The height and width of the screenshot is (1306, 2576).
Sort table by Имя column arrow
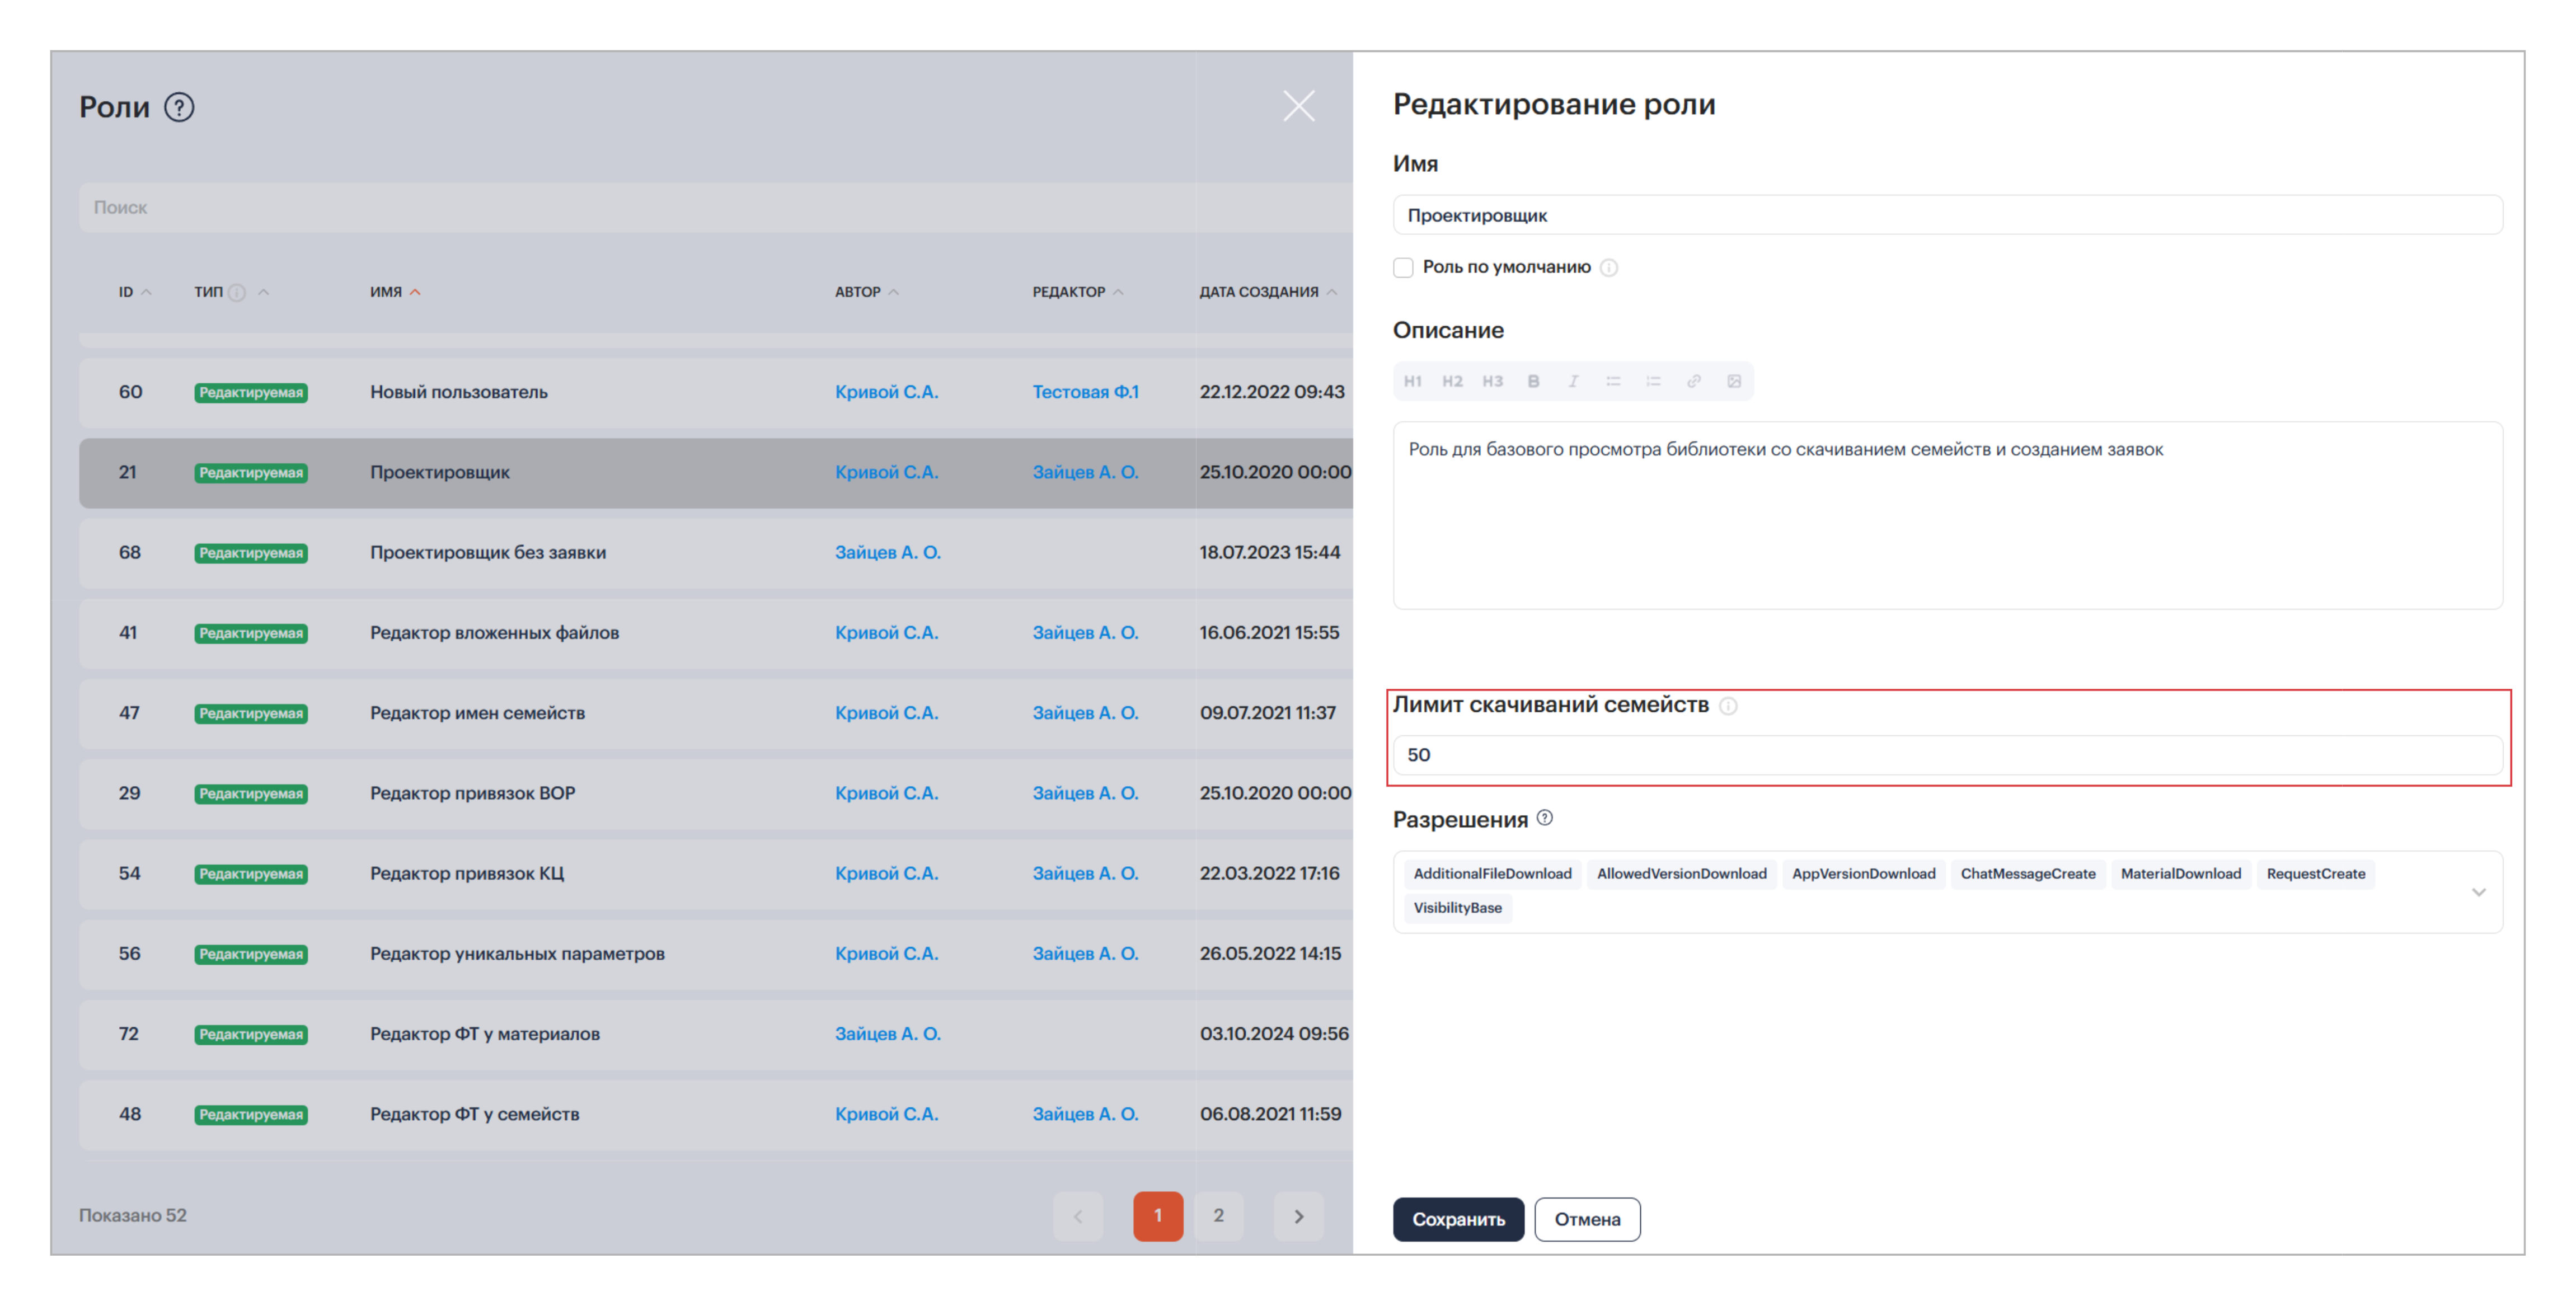click(415, 292)
